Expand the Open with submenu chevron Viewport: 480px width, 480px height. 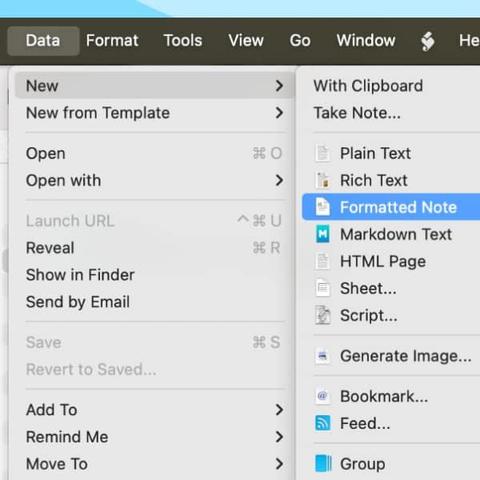point(279,180)
